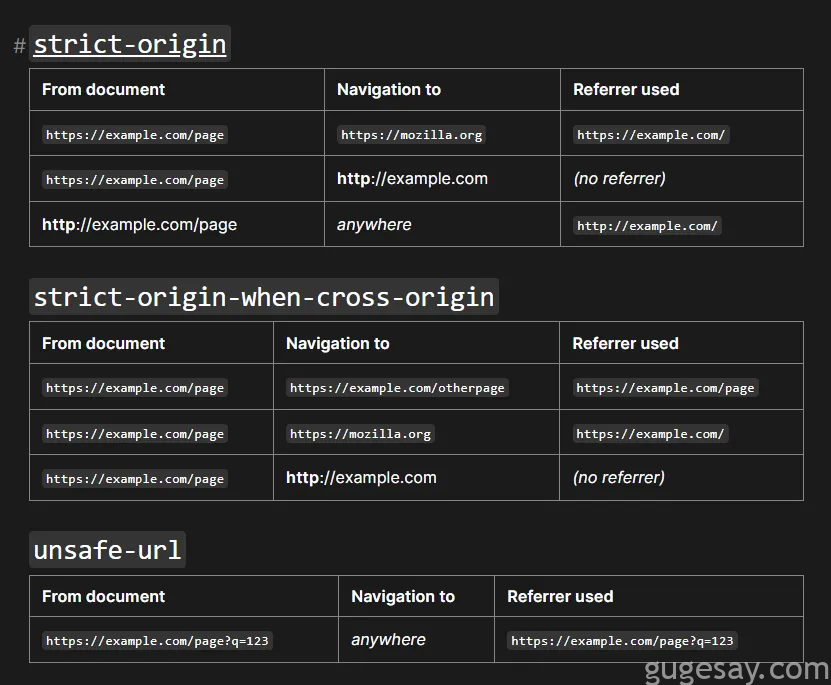Click the https://example.com/otherpage code cell
This screenshot has width=831, height=685.
397,388
